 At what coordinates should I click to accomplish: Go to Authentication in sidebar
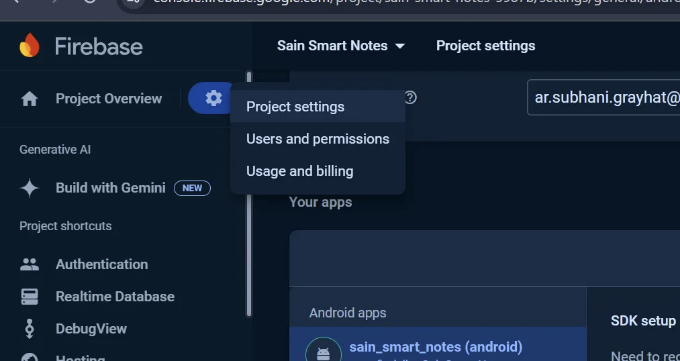102,264
